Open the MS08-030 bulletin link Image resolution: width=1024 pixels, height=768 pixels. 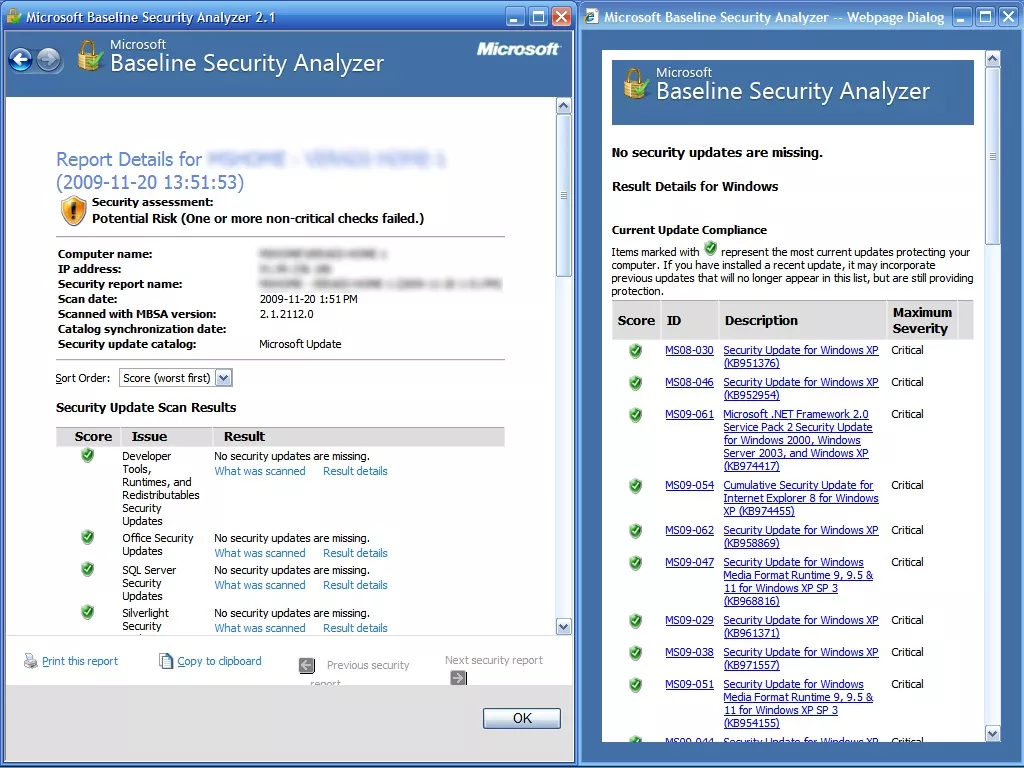coord(689,350)
